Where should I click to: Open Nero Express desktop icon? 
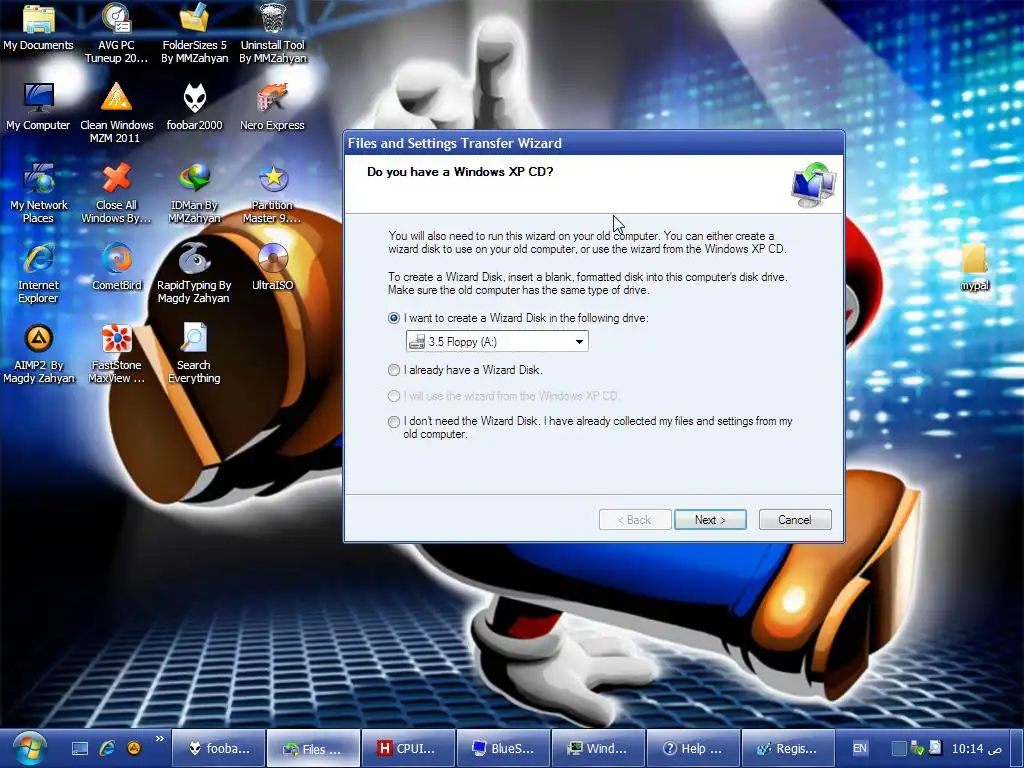click(x=272, y=107)
